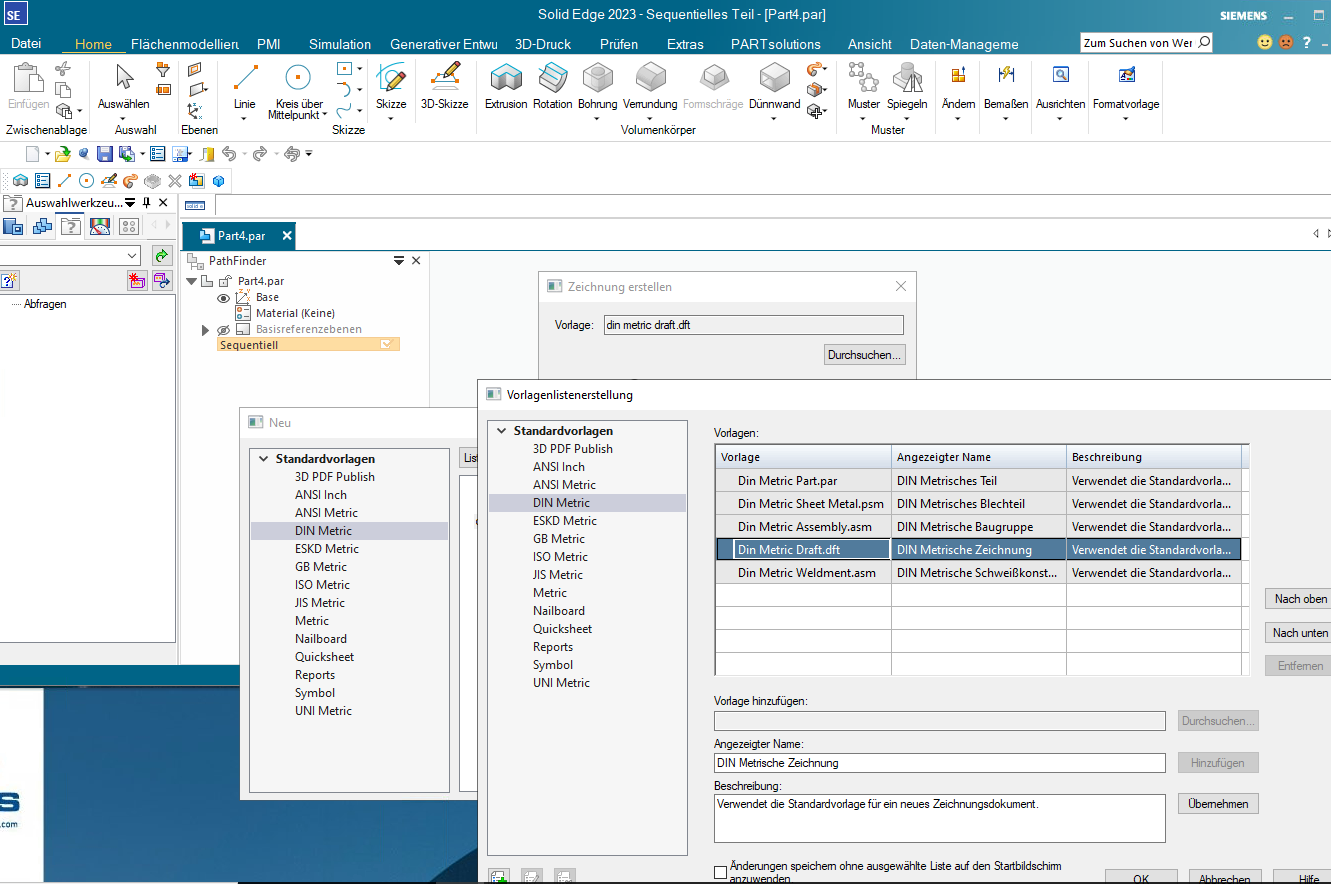Open the Ausrichten tool
Viewport: 1331px width, 884px height.
point(1060,85)
